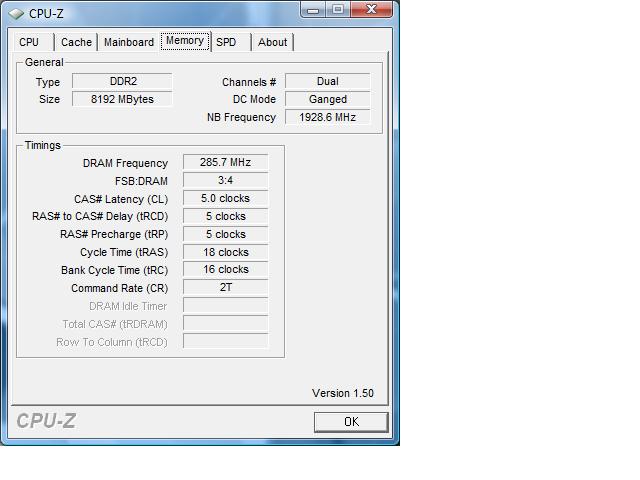Click the Size label in General
Screen dimensions: 640x480
point(49,99)
